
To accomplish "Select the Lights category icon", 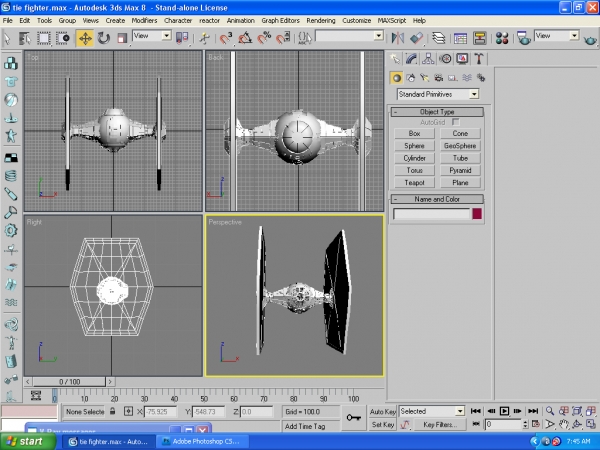I will (424, 78).
